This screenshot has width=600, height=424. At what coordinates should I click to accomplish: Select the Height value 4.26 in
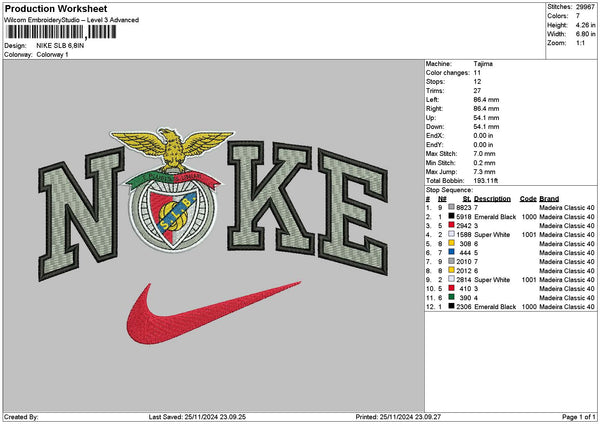tap(585, 25)
